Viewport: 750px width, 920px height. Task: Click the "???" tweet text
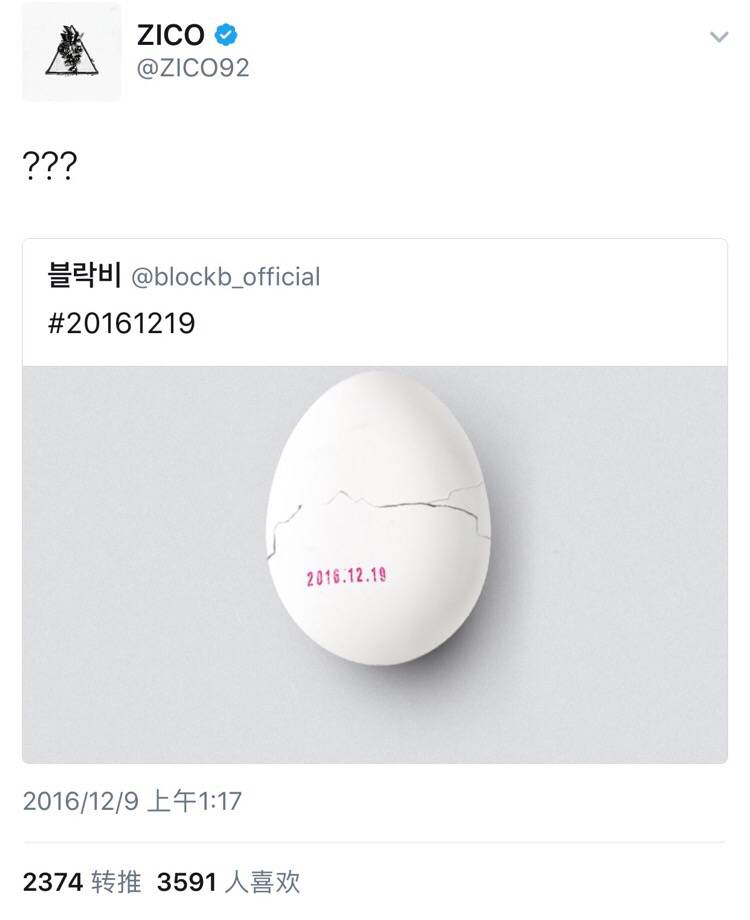coord(49,165)
